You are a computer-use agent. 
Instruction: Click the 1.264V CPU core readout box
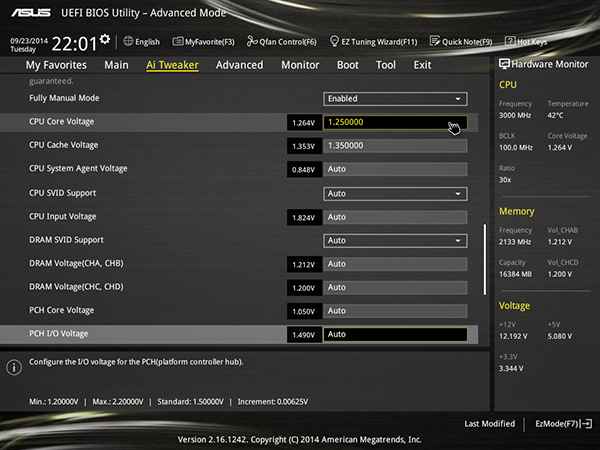(x=304, y=123)
